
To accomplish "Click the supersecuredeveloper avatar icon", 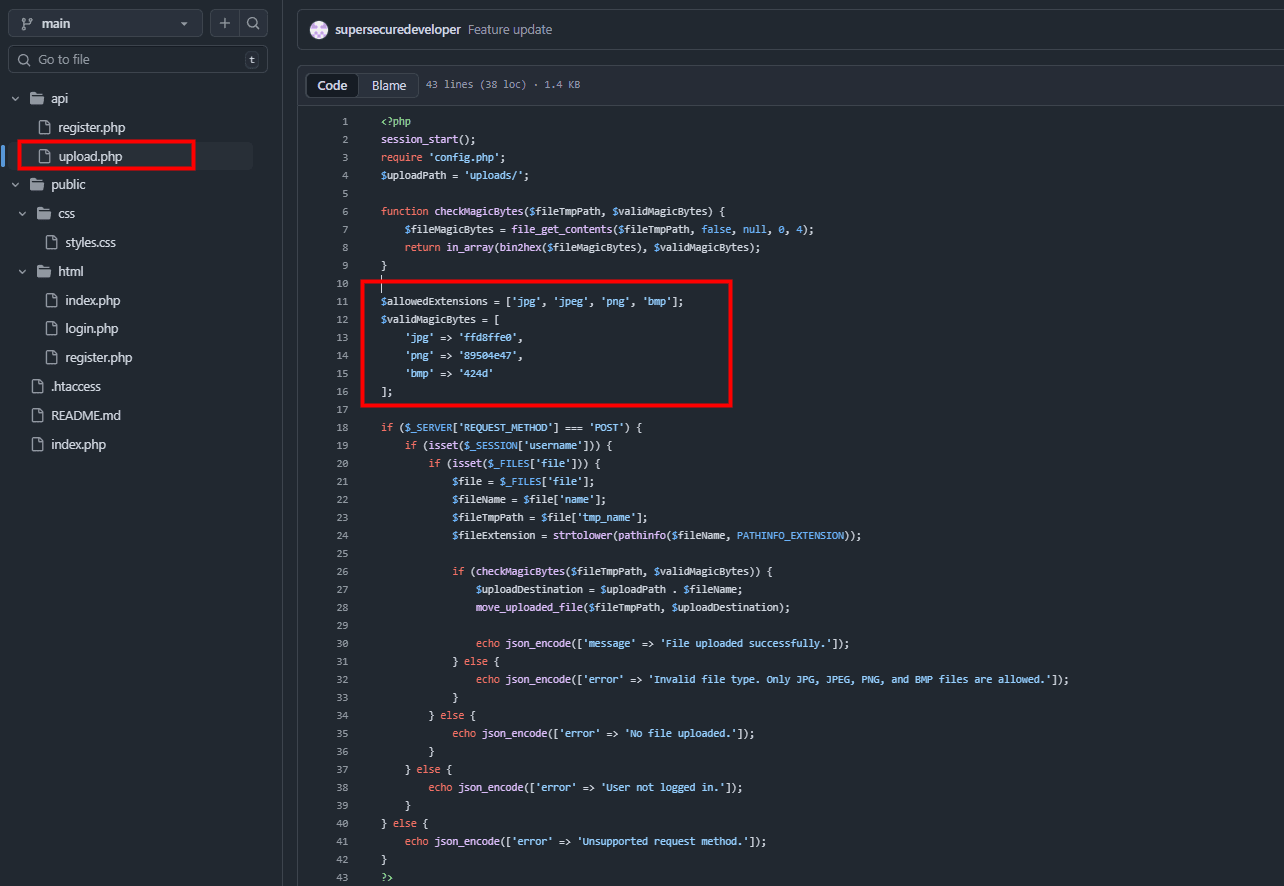I will coord(319,30).
